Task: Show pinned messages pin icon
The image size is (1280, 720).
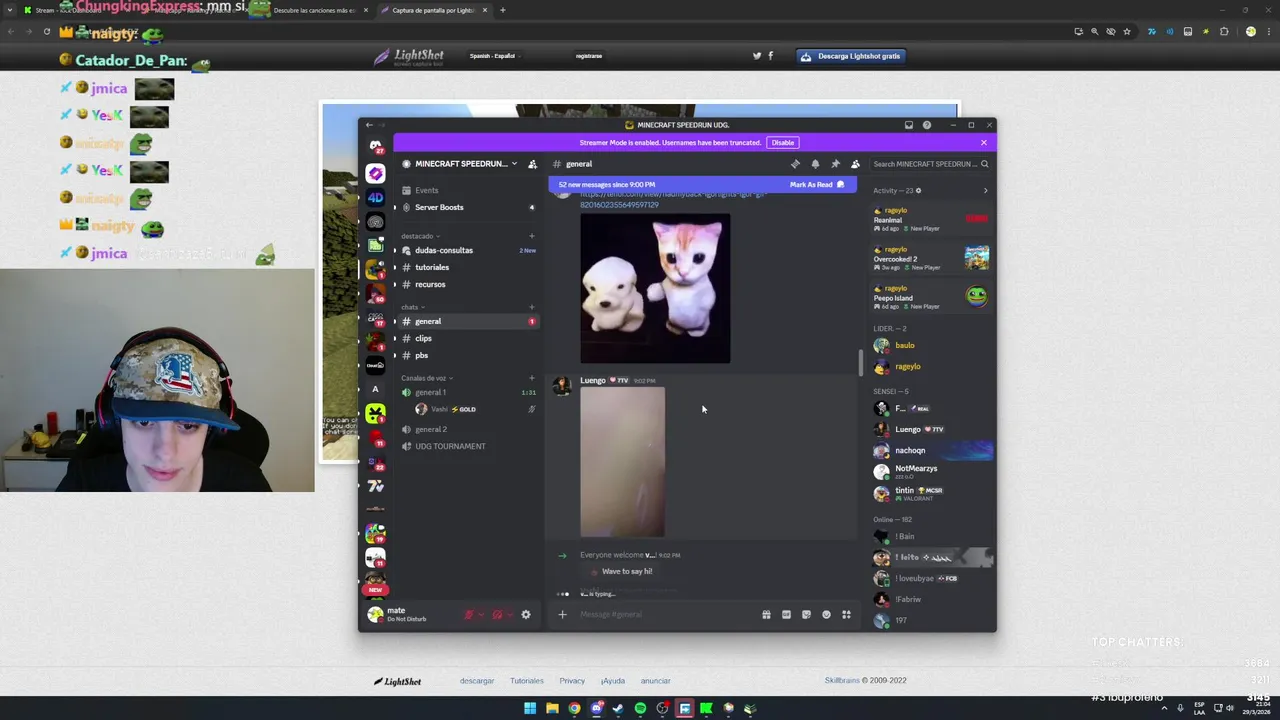Action: click(835, 164)
